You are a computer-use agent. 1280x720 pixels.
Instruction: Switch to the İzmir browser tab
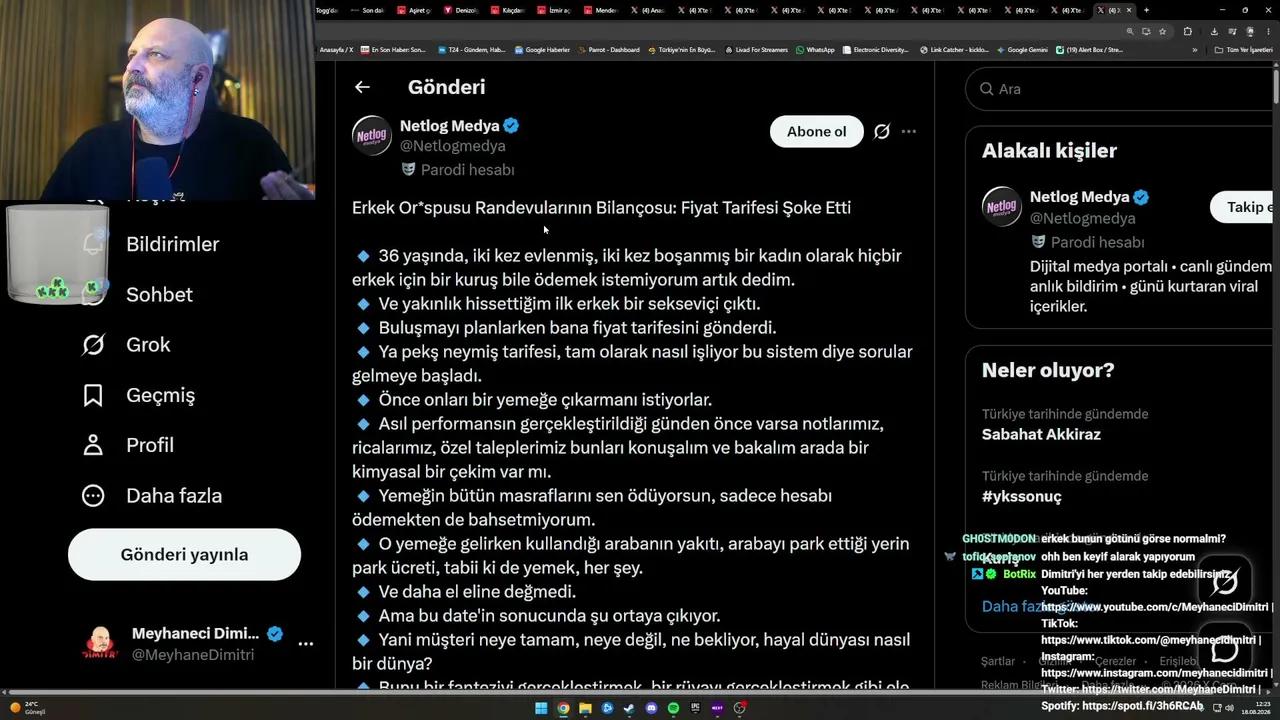[x=553, y=10]
